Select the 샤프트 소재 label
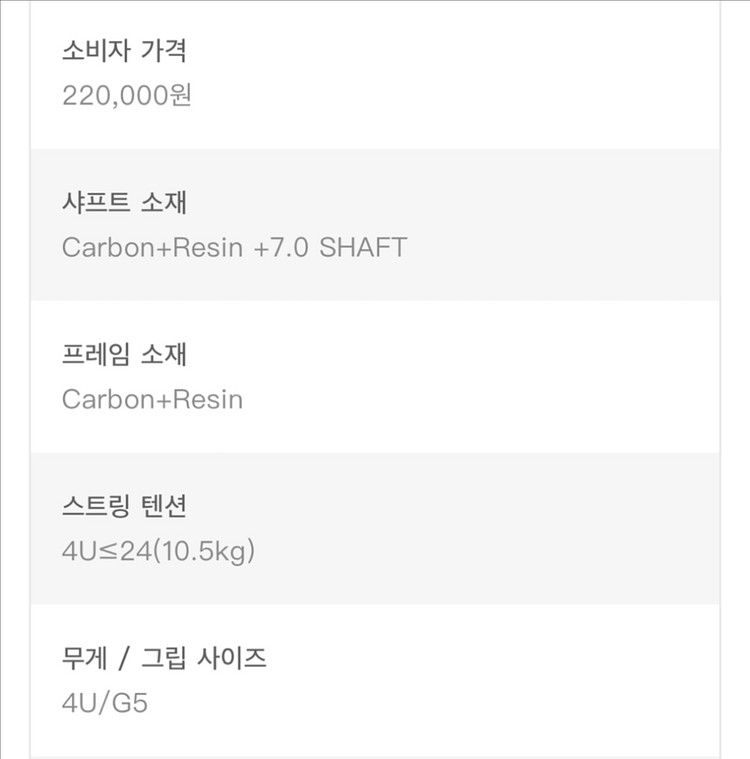 pyautogui.click(x=124, y=202)
